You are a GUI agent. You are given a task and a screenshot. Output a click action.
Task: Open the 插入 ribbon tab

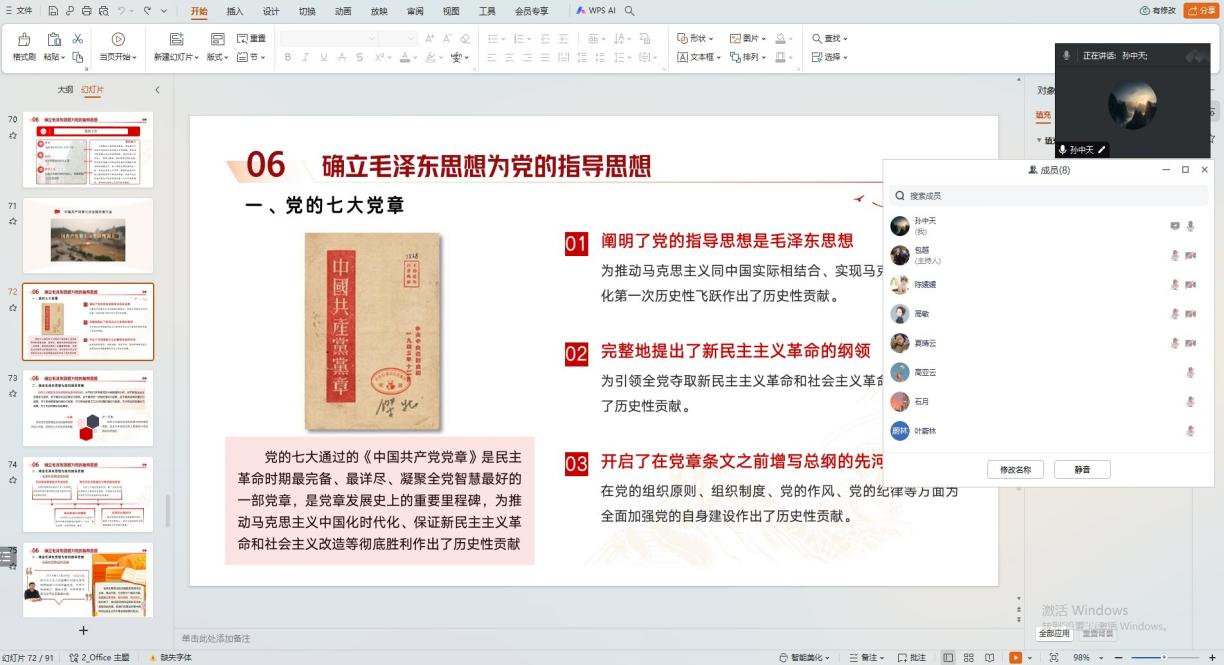coord(235,11)
